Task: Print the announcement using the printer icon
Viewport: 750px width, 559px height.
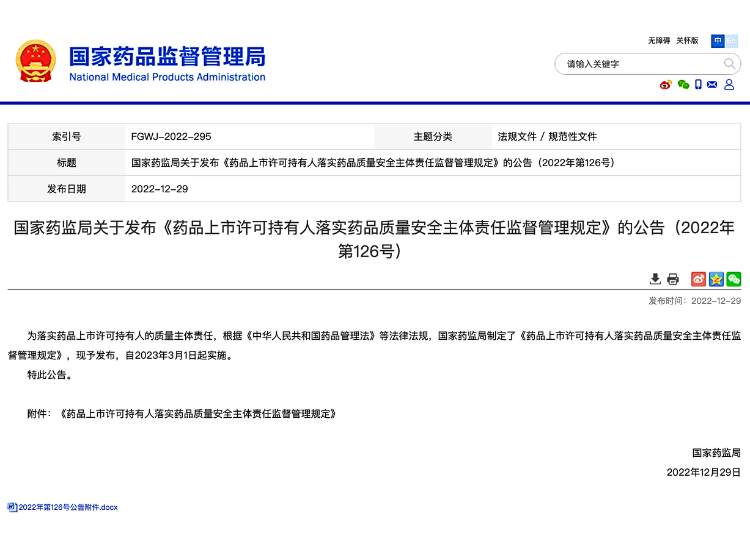Action: coord(673,279)
